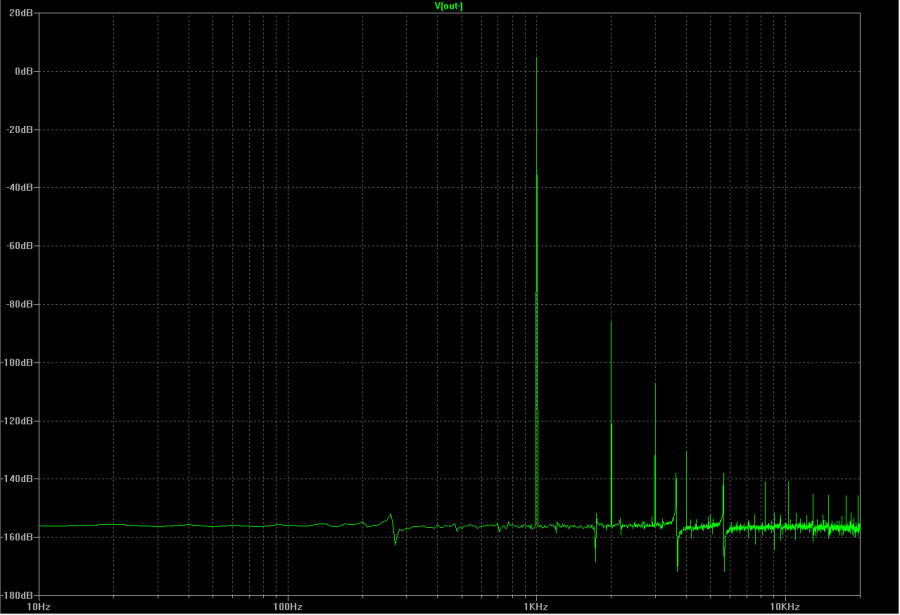Click the -160dB axis label
Viewport: 900px width, 615px height.
pos(18,537)
